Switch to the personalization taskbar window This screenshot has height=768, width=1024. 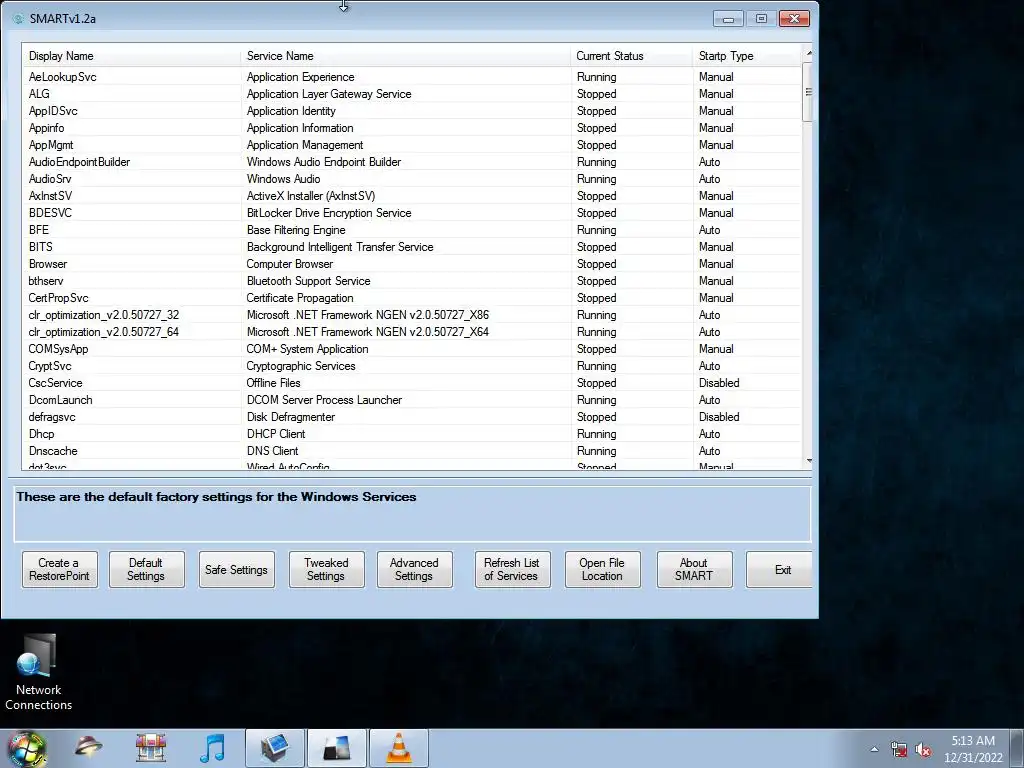337,748
